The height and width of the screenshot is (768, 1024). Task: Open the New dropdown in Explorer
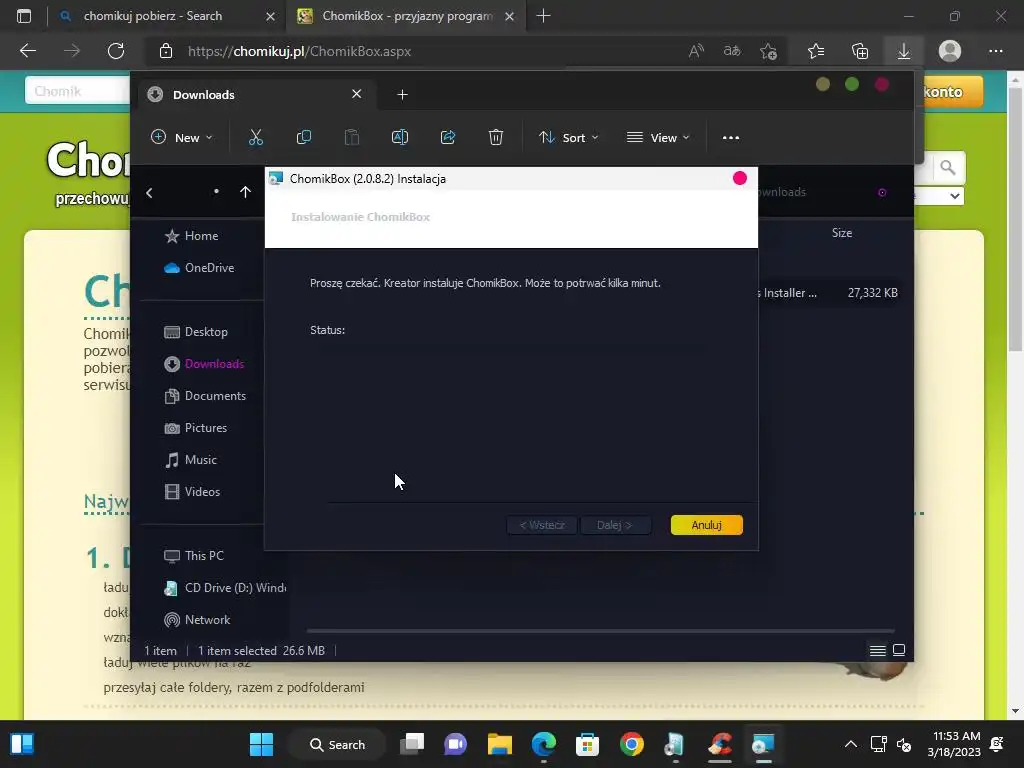(x=182, y=137)
